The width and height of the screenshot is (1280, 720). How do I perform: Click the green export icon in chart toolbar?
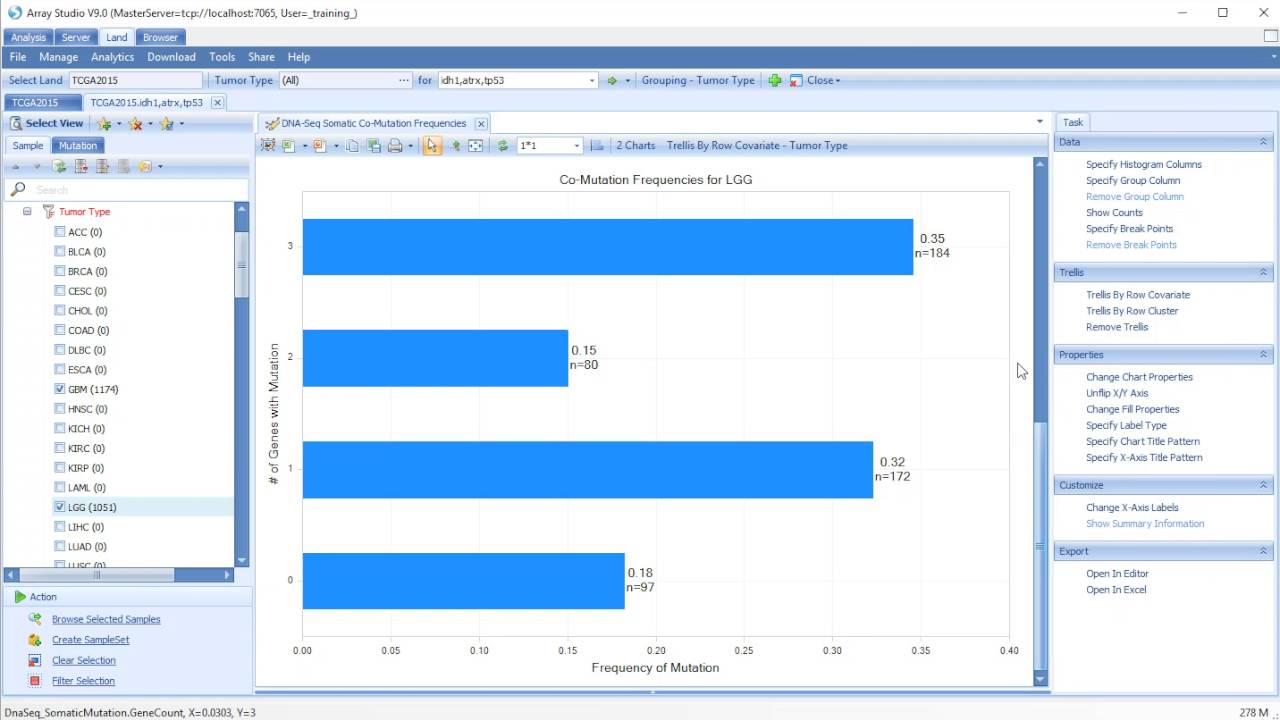288,146
